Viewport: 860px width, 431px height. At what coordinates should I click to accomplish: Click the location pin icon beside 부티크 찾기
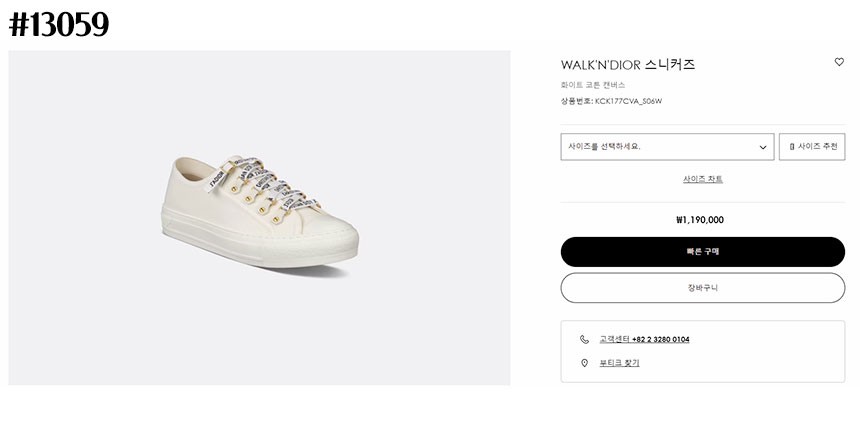tap(584, 363)
